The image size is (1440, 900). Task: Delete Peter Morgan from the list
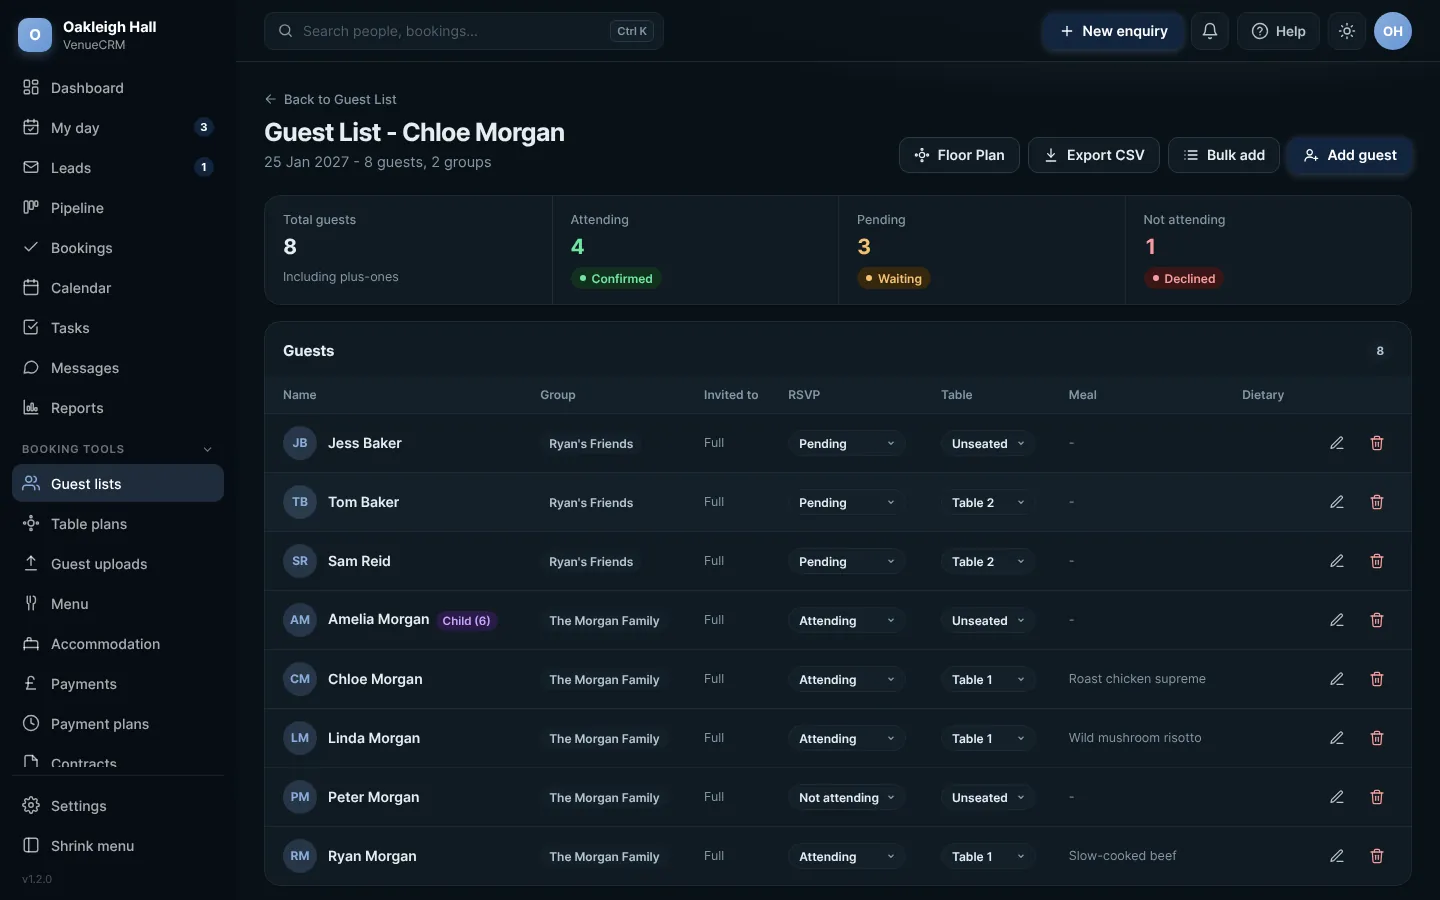tap(1377, 797)
